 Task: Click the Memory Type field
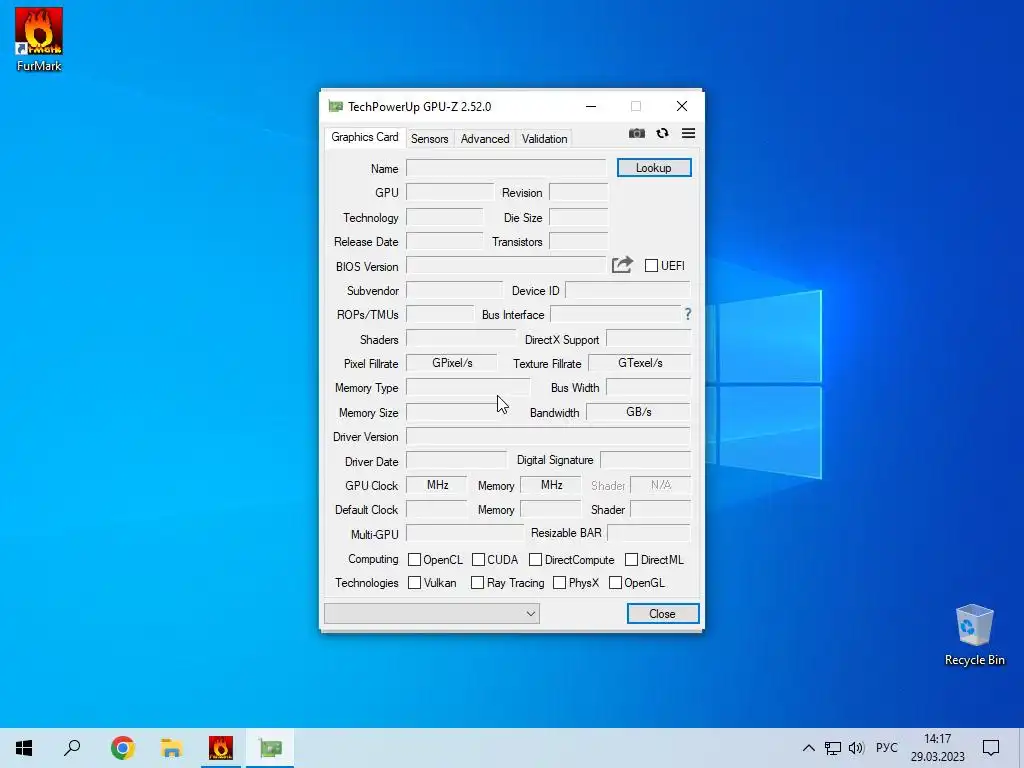468,387
